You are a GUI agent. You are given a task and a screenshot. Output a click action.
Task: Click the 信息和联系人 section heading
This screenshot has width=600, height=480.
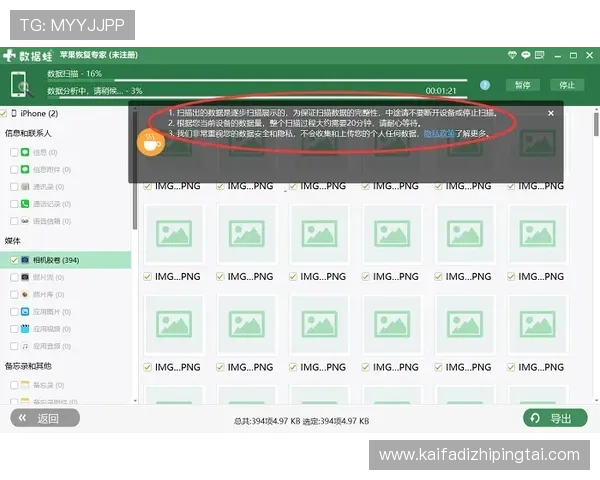pos(28,133)
